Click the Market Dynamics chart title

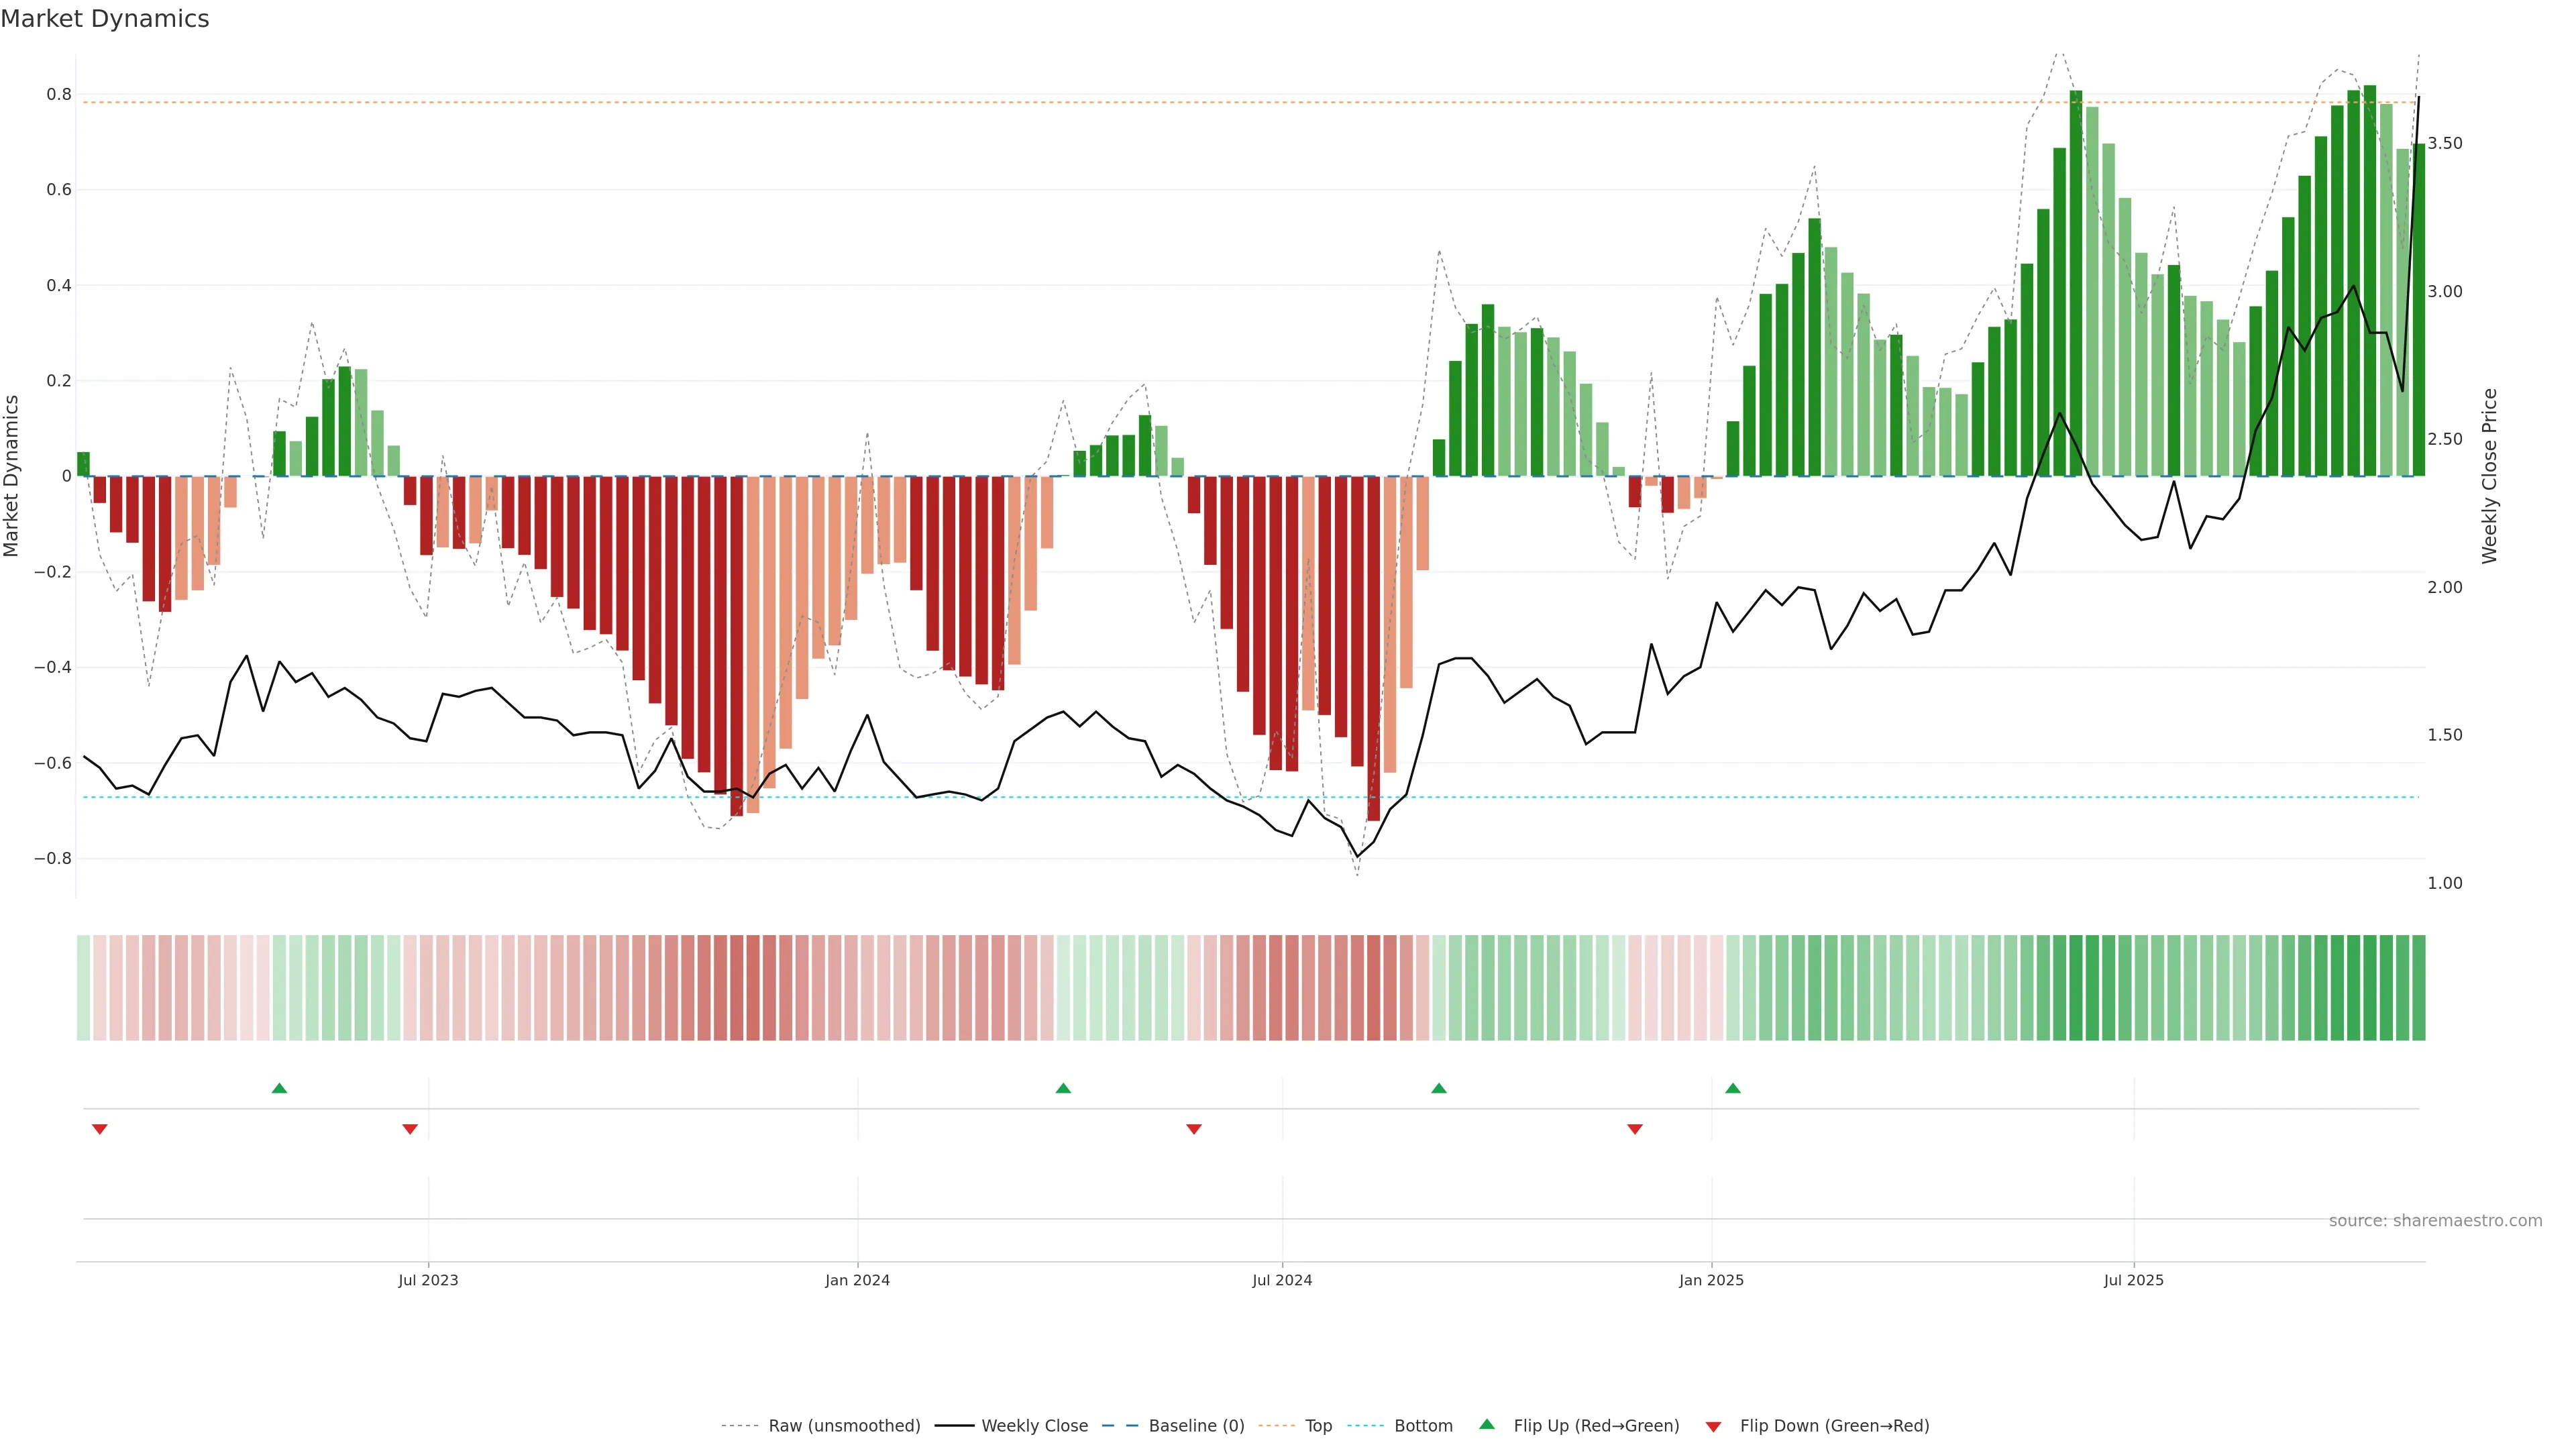[x=105, y=19]
